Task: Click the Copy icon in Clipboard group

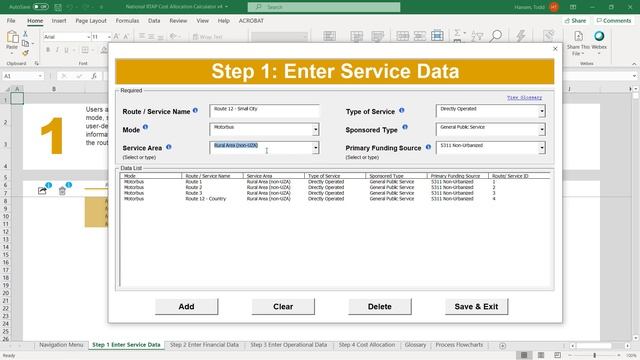Action: click(25, 43)
